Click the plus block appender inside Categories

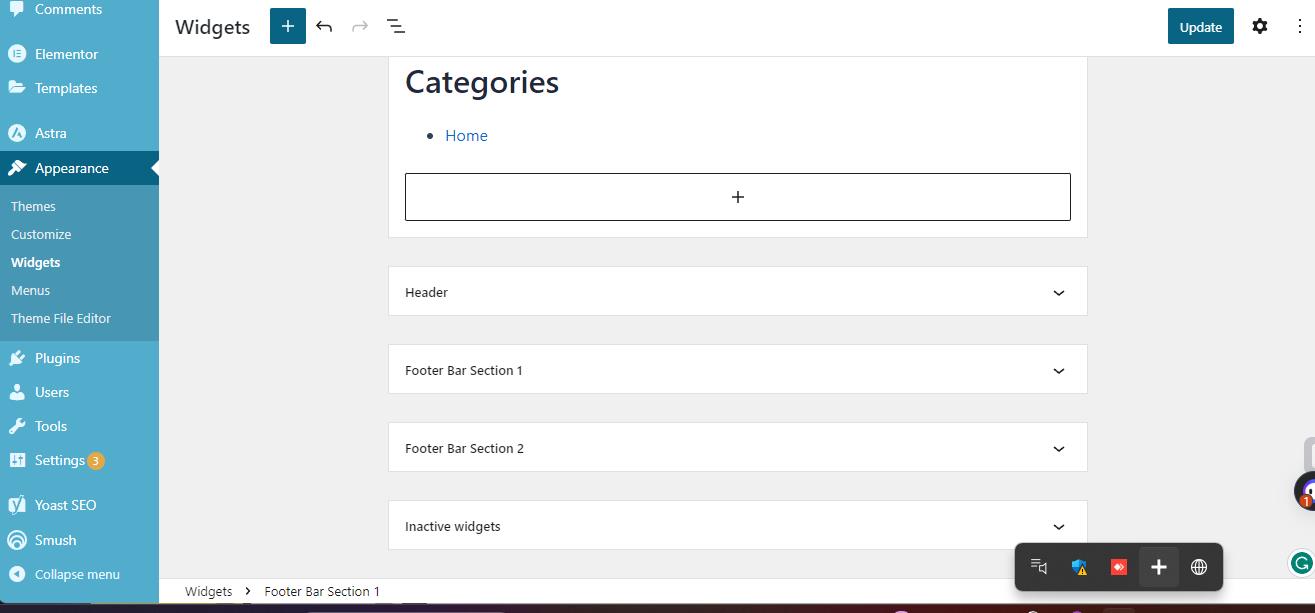click(x=737, y=196)
